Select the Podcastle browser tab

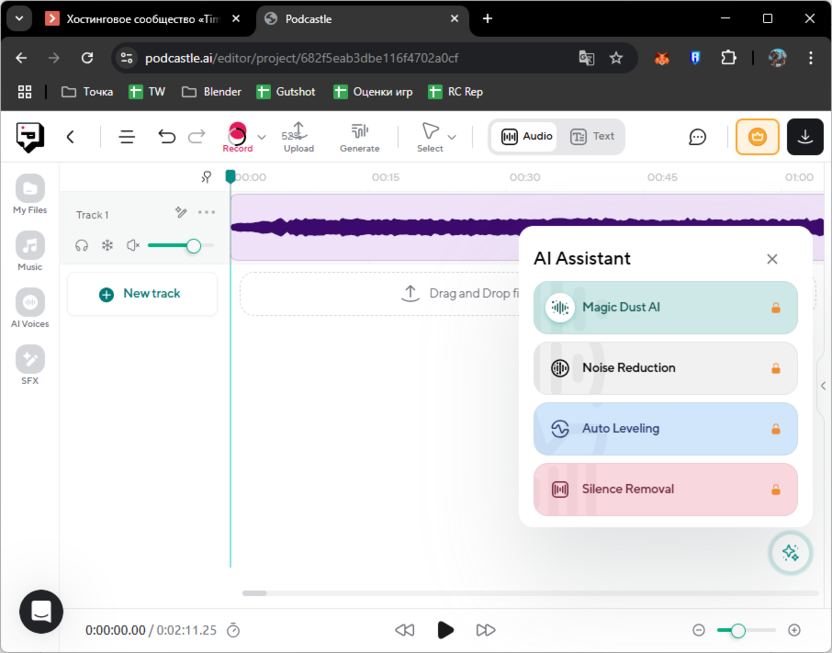(x=362, y=19)
